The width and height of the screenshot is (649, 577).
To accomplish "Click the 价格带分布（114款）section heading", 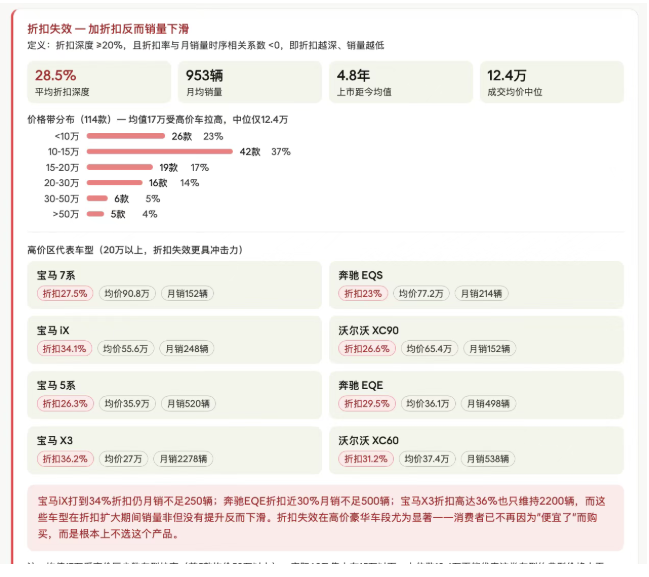I will 158,120.
